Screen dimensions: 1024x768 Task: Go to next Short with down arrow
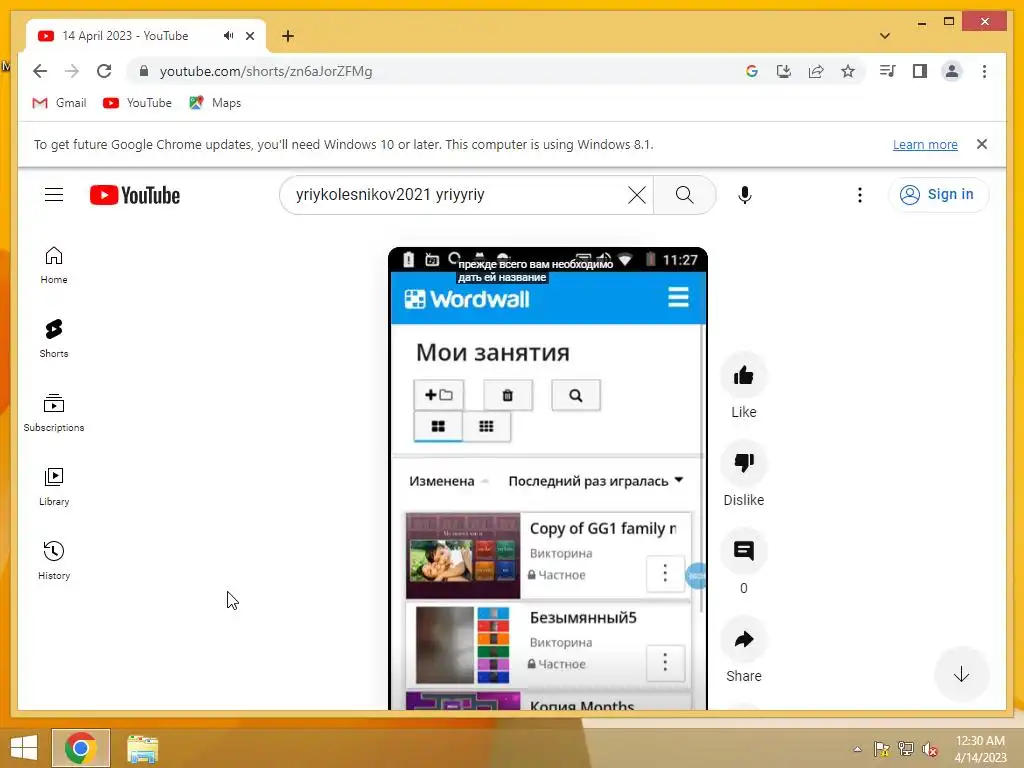961,675
